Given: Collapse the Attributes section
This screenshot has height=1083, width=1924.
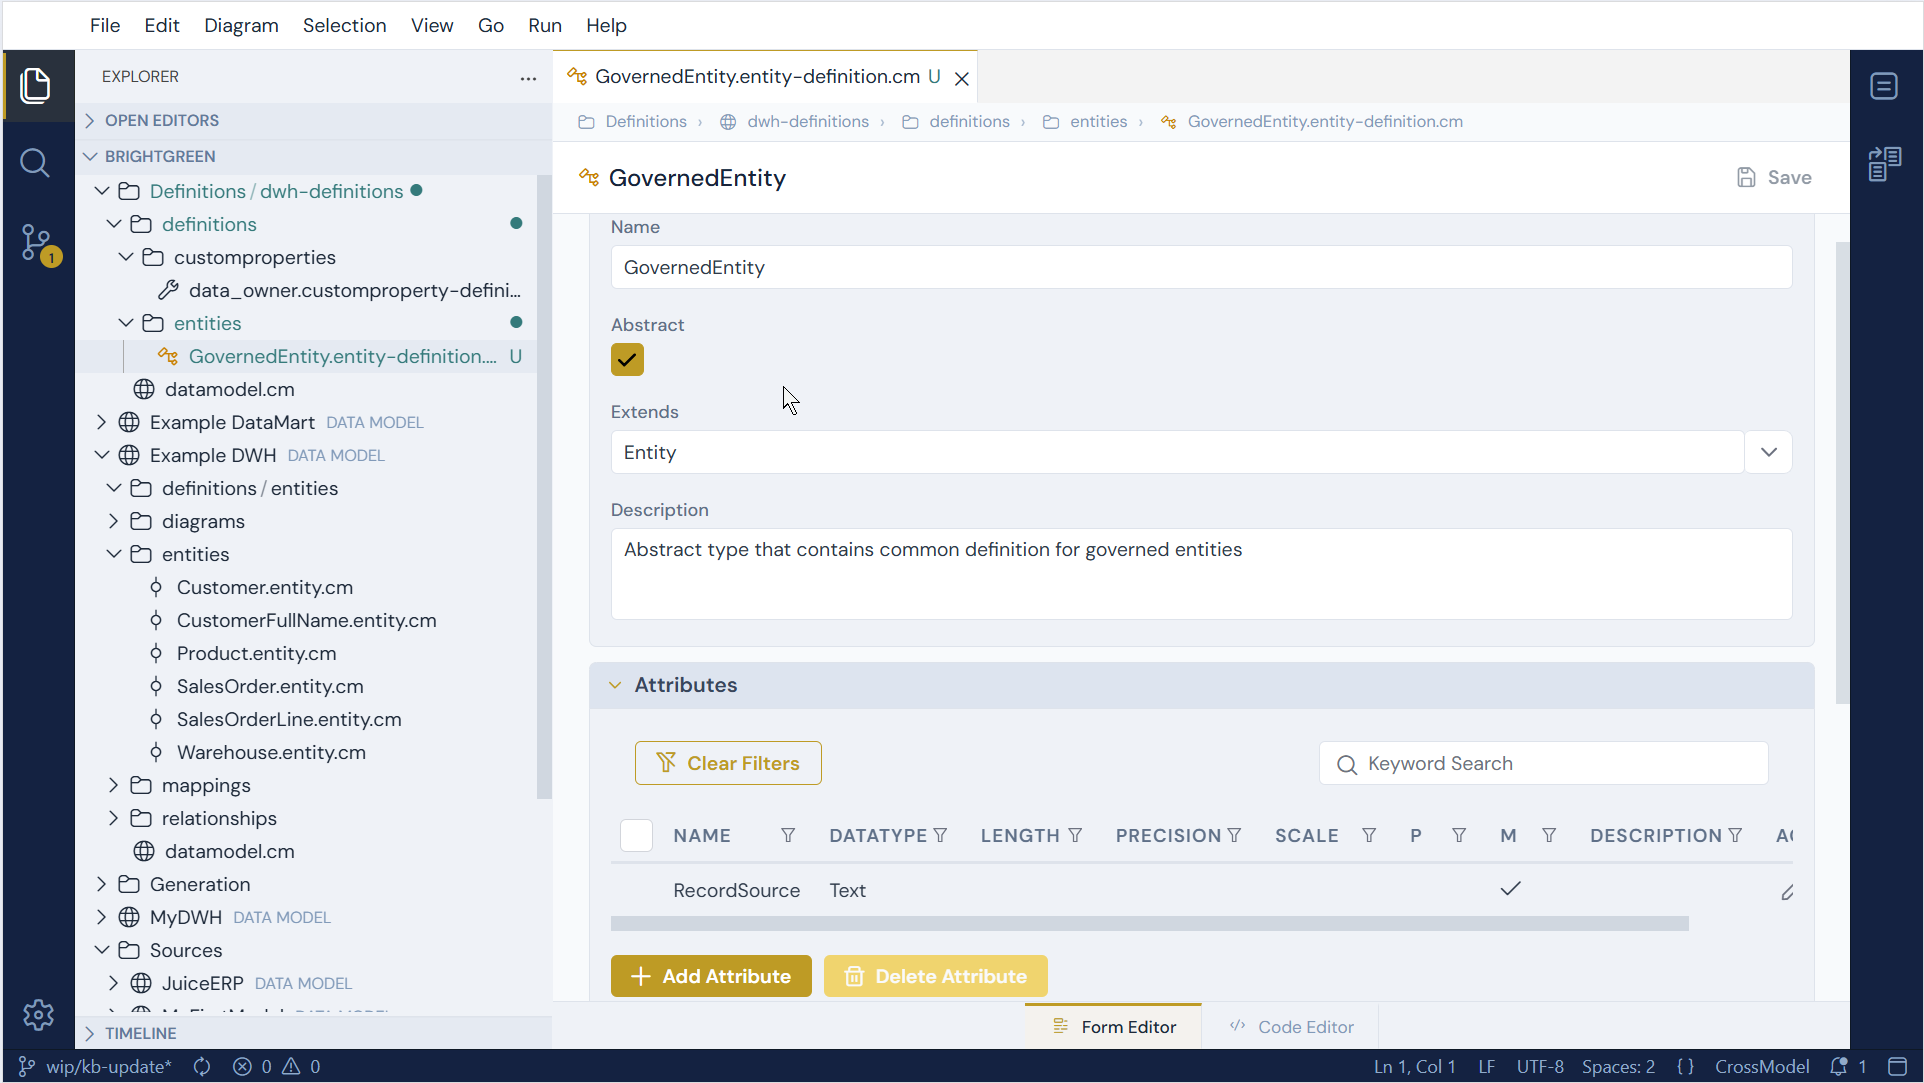Looking at the screenshot, I should 615,685.
